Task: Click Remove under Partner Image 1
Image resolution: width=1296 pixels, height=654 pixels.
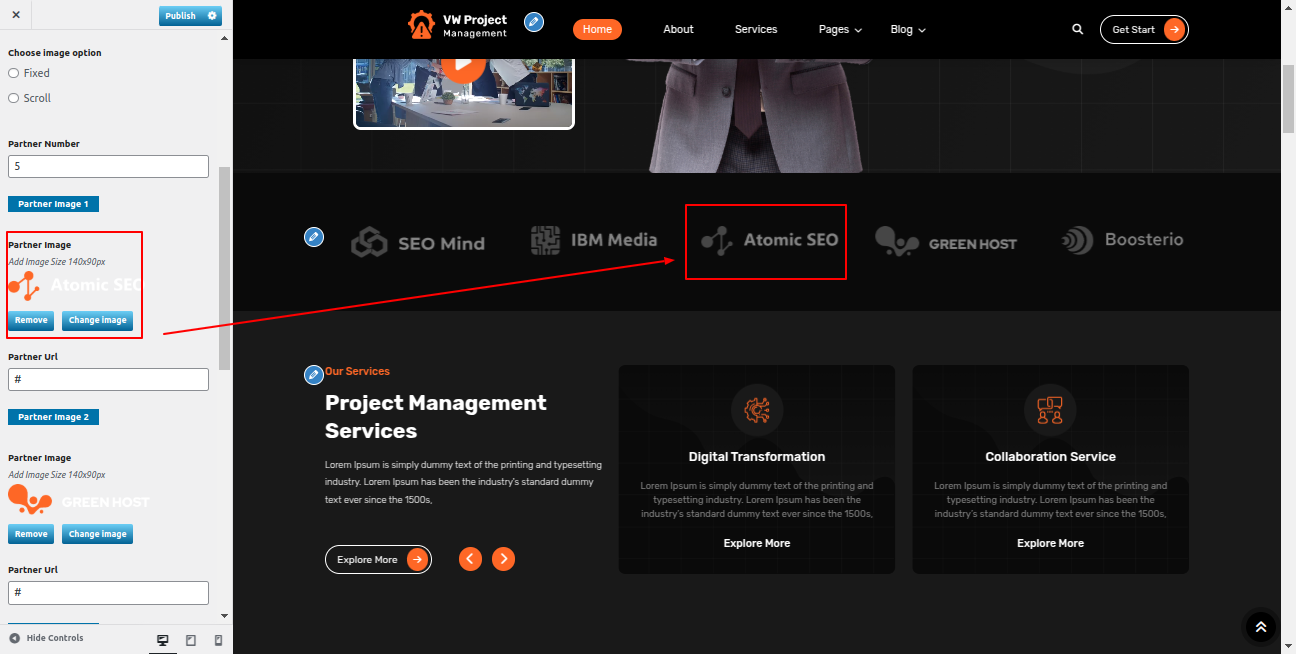Action: click(31, 321)
